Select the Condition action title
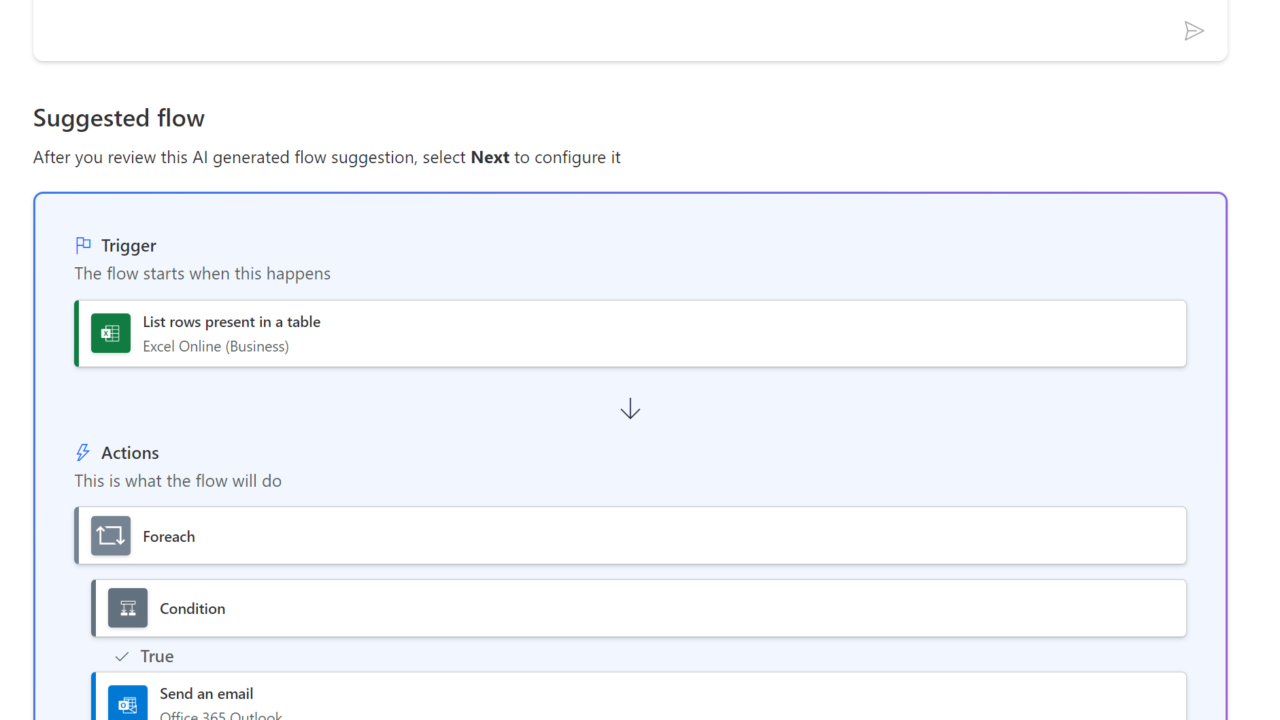 192,609
